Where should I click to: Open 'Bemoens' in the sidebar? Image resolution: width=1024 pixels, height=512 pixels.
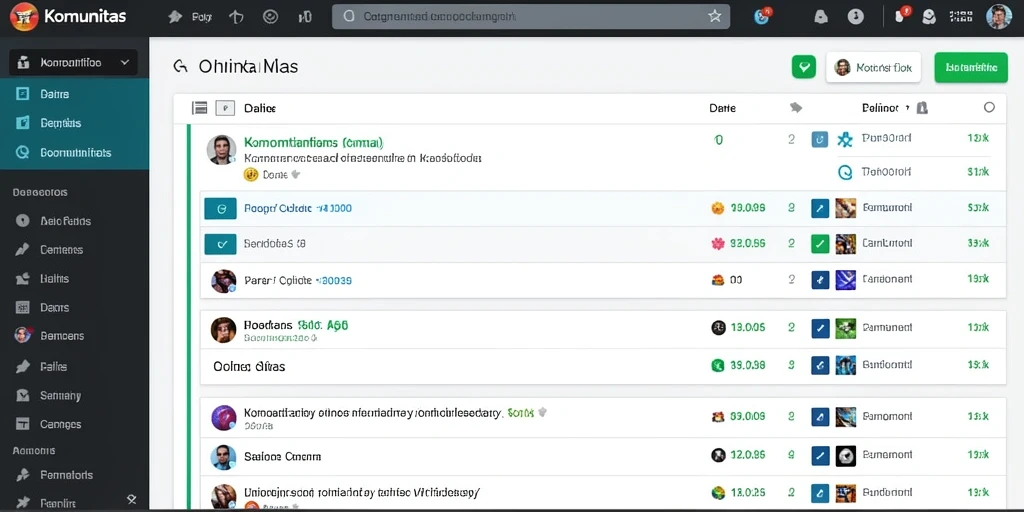pos(62,336)
